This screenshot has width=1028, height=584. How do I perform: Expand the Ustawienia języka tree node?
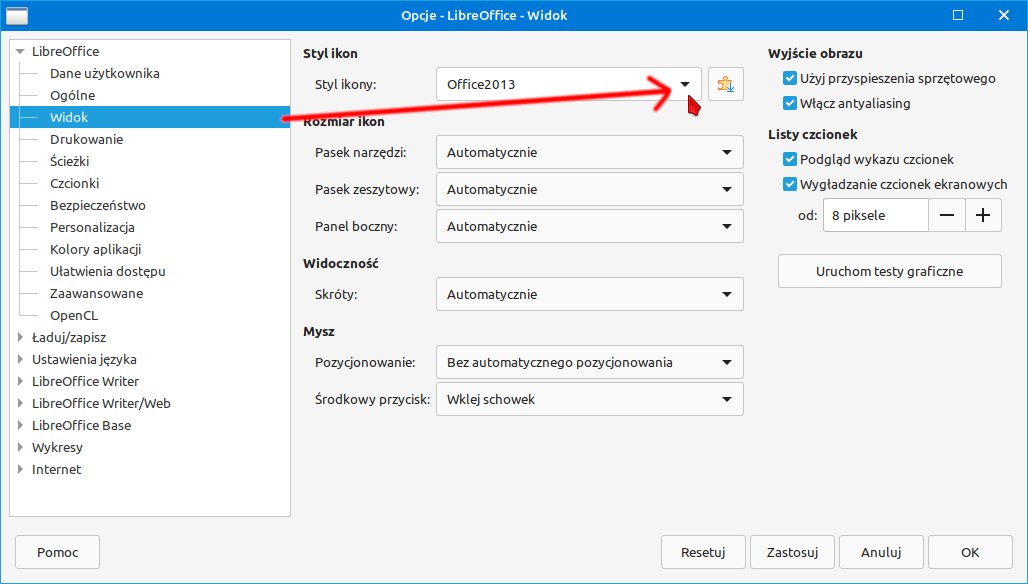pos(20,359)
